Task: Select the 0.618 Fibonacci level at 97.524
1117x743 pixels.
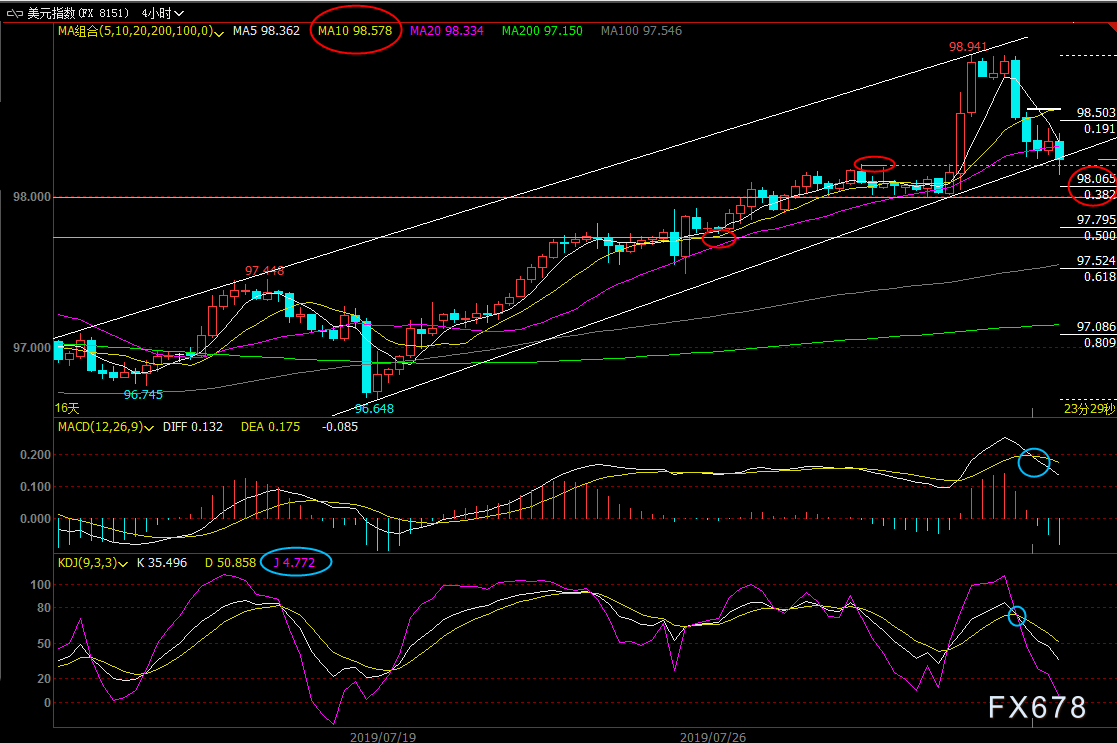Action: (x=1099, y=276)
